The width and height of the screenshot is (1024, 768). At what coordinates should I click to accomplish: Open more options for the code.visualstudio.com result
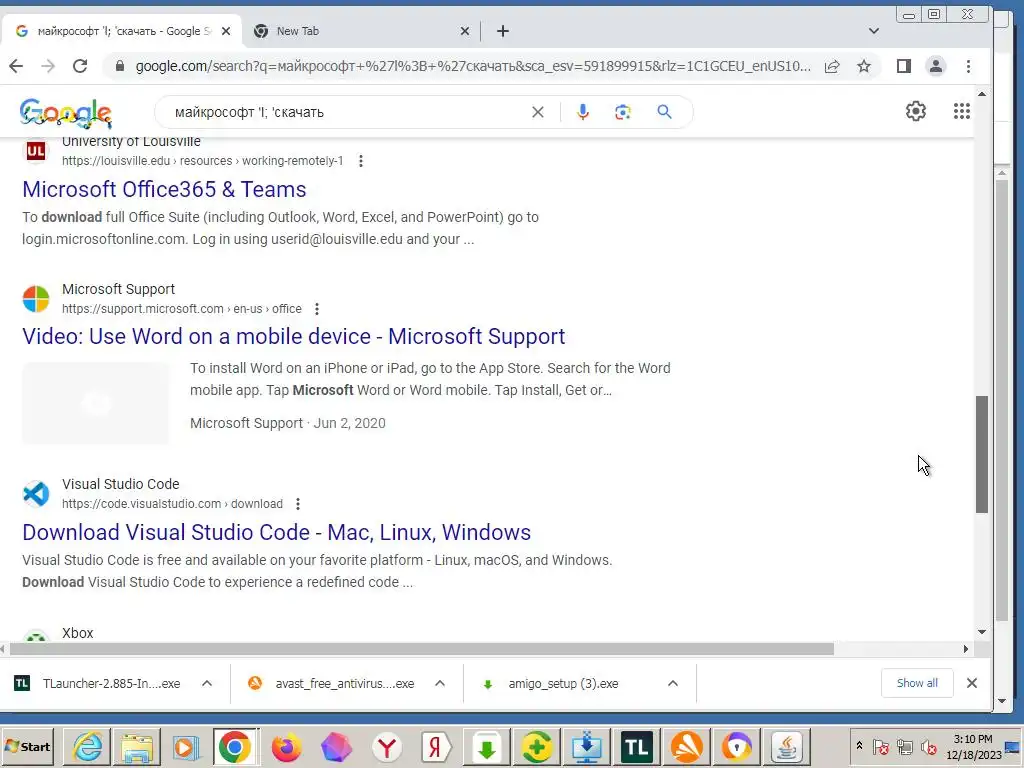[298, 504]
